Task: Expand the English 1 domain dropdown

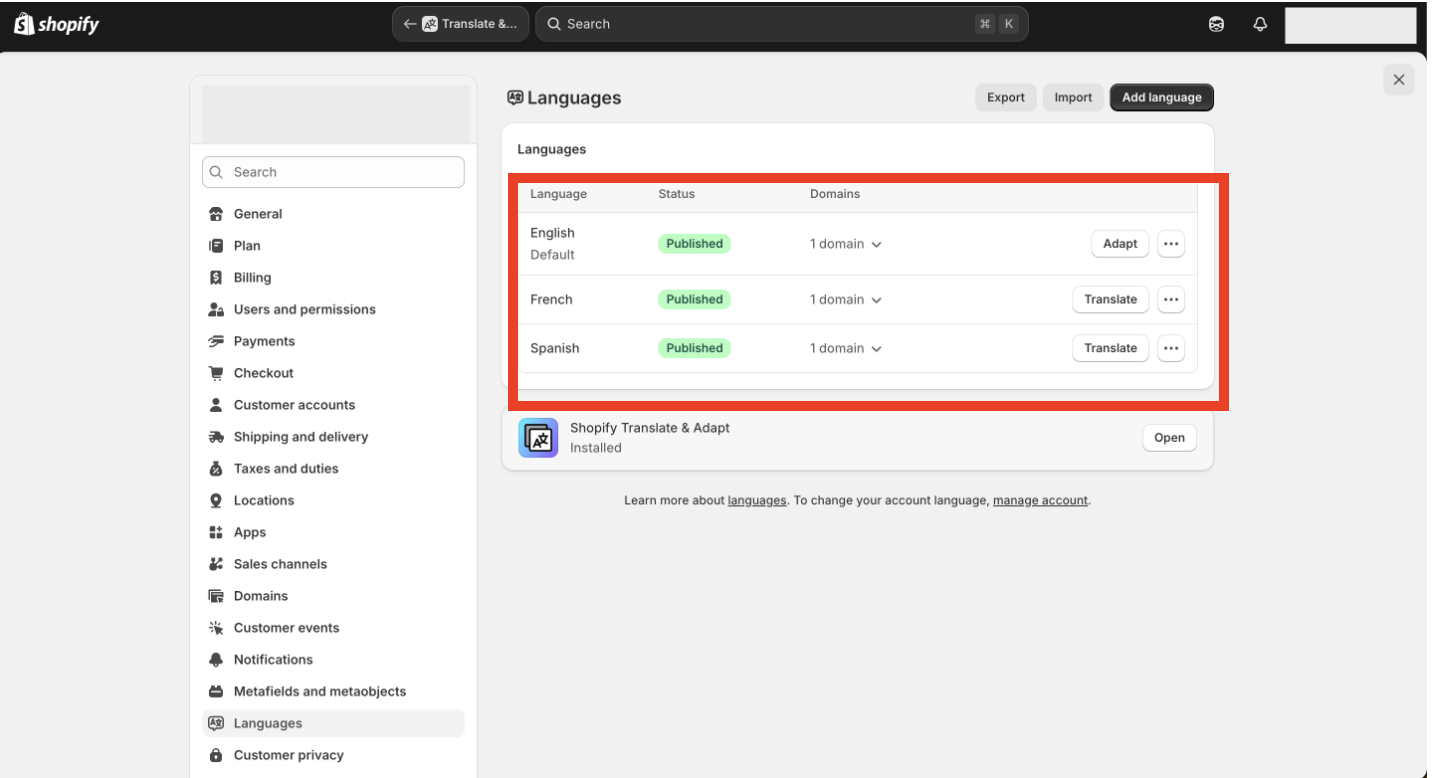Action: click(x=846, y=244)
